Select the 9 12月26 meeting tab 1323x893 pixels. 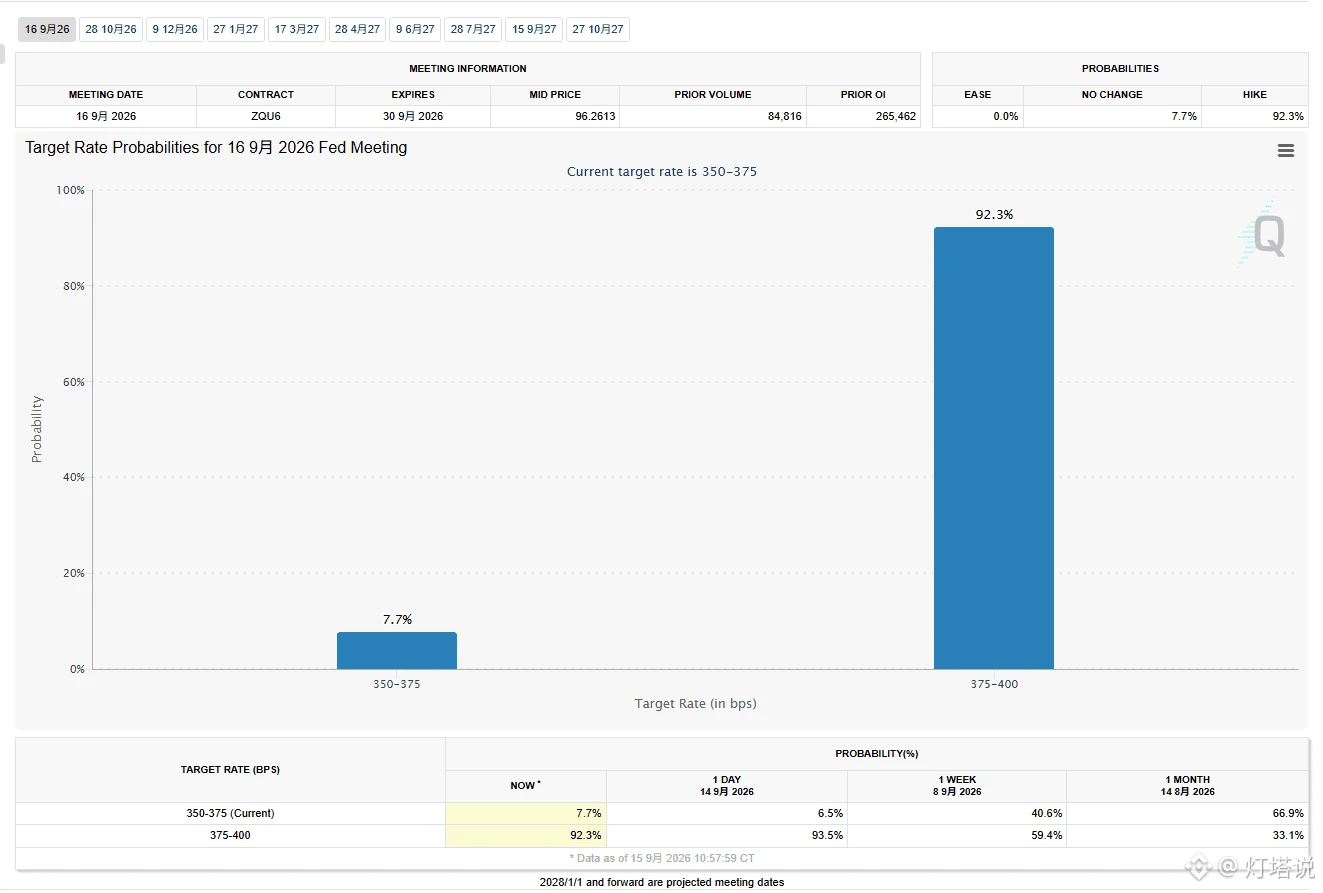pos(175,29)
